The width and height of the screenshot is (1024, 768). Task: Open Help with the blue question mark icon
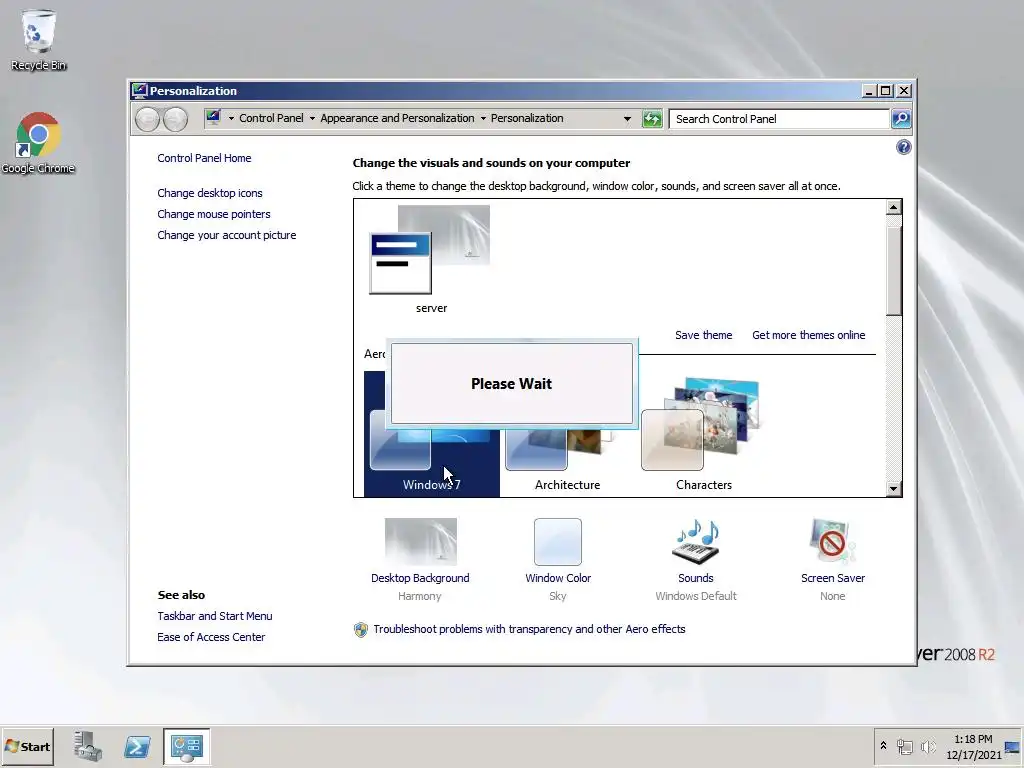tap(903, 148)
